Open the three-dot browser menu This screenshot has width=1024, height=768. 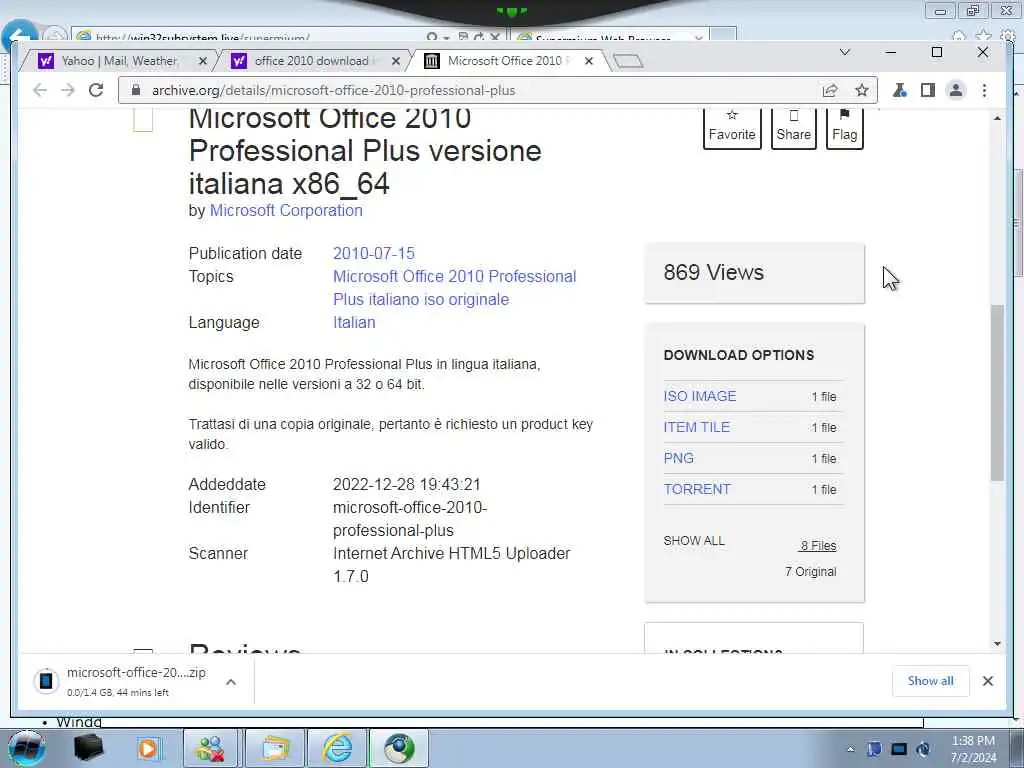point(984,90)
